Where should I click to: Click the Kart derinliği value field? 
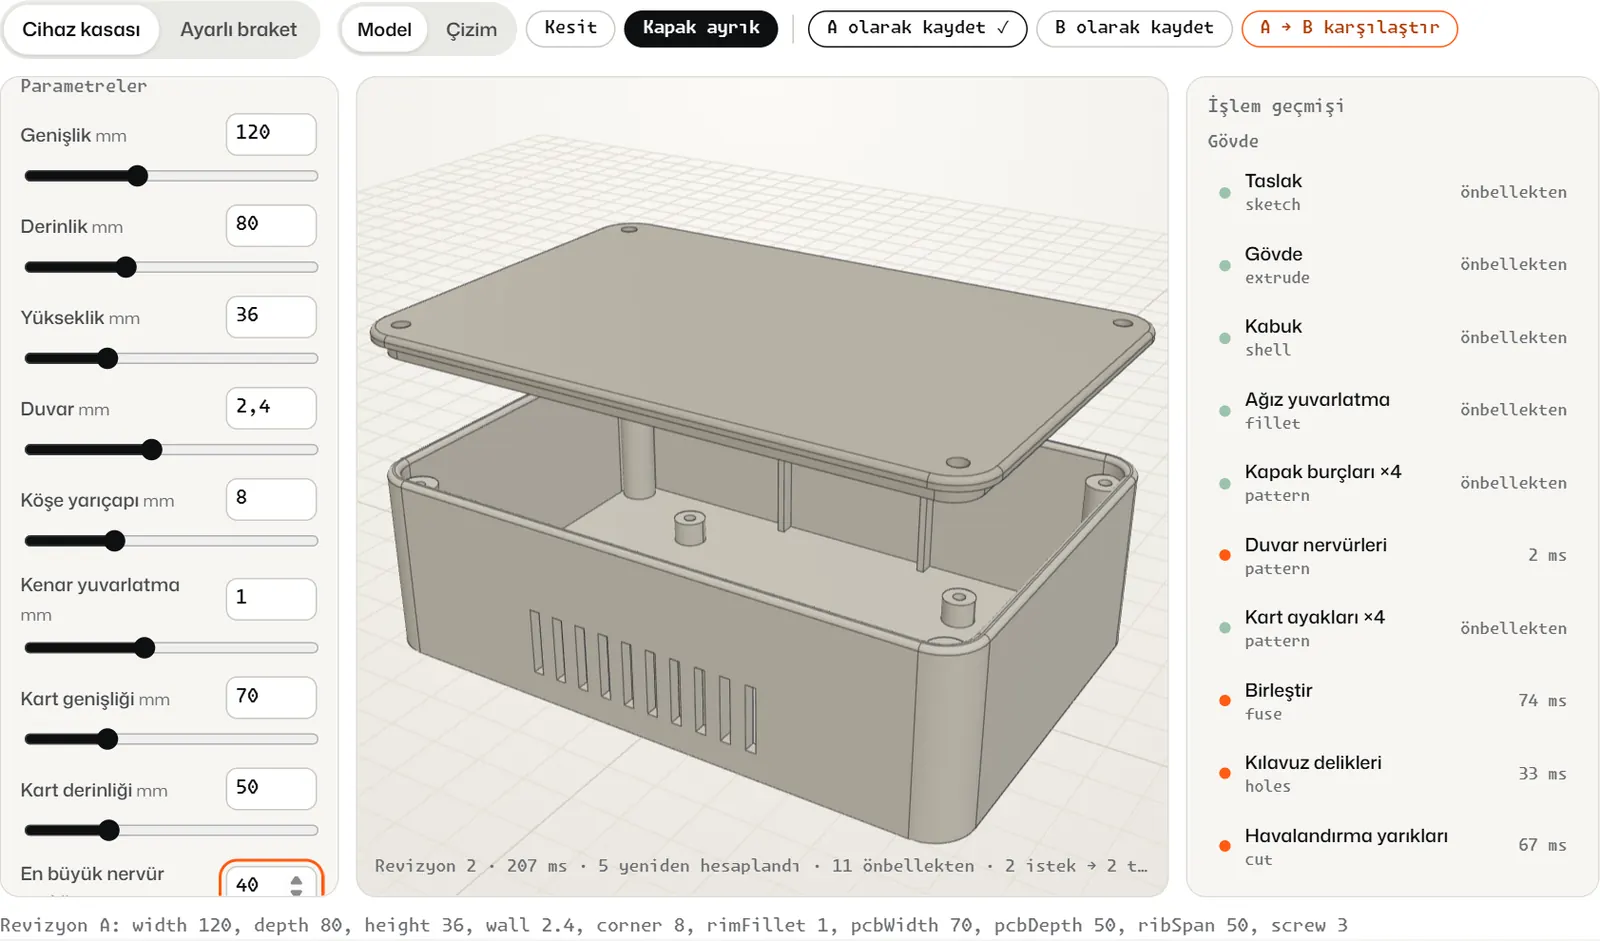(x=271, y=788)
